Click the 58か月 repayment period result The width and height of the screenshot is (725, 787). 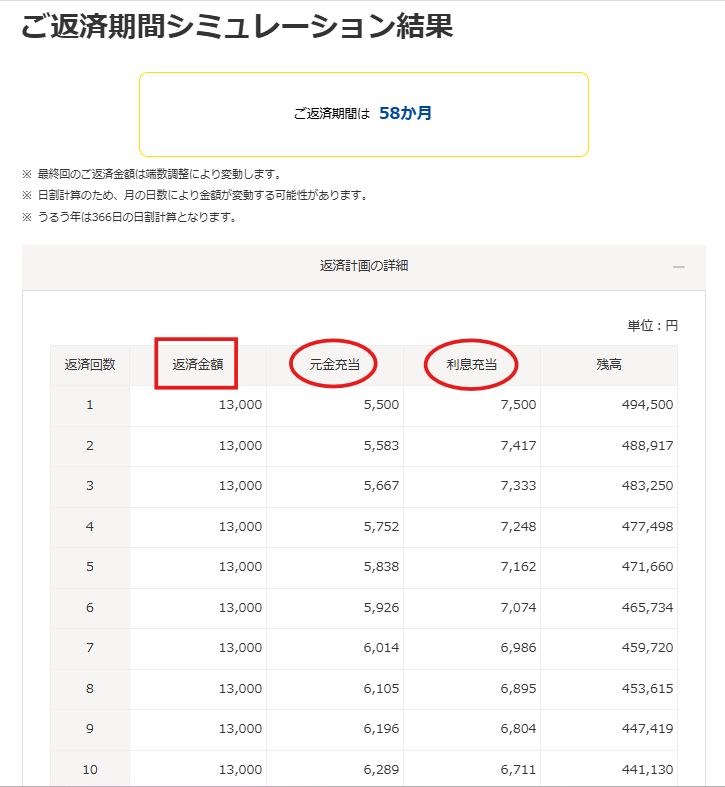tap(405, 113)
